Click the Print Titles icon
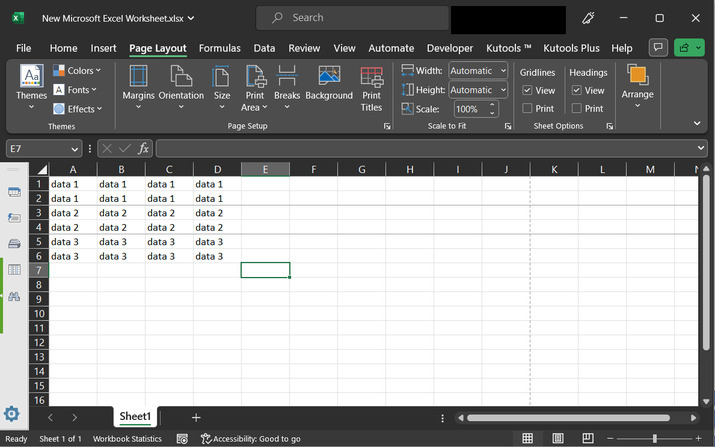The height and width of the screenshot is (447, 715). click(371, 88)
